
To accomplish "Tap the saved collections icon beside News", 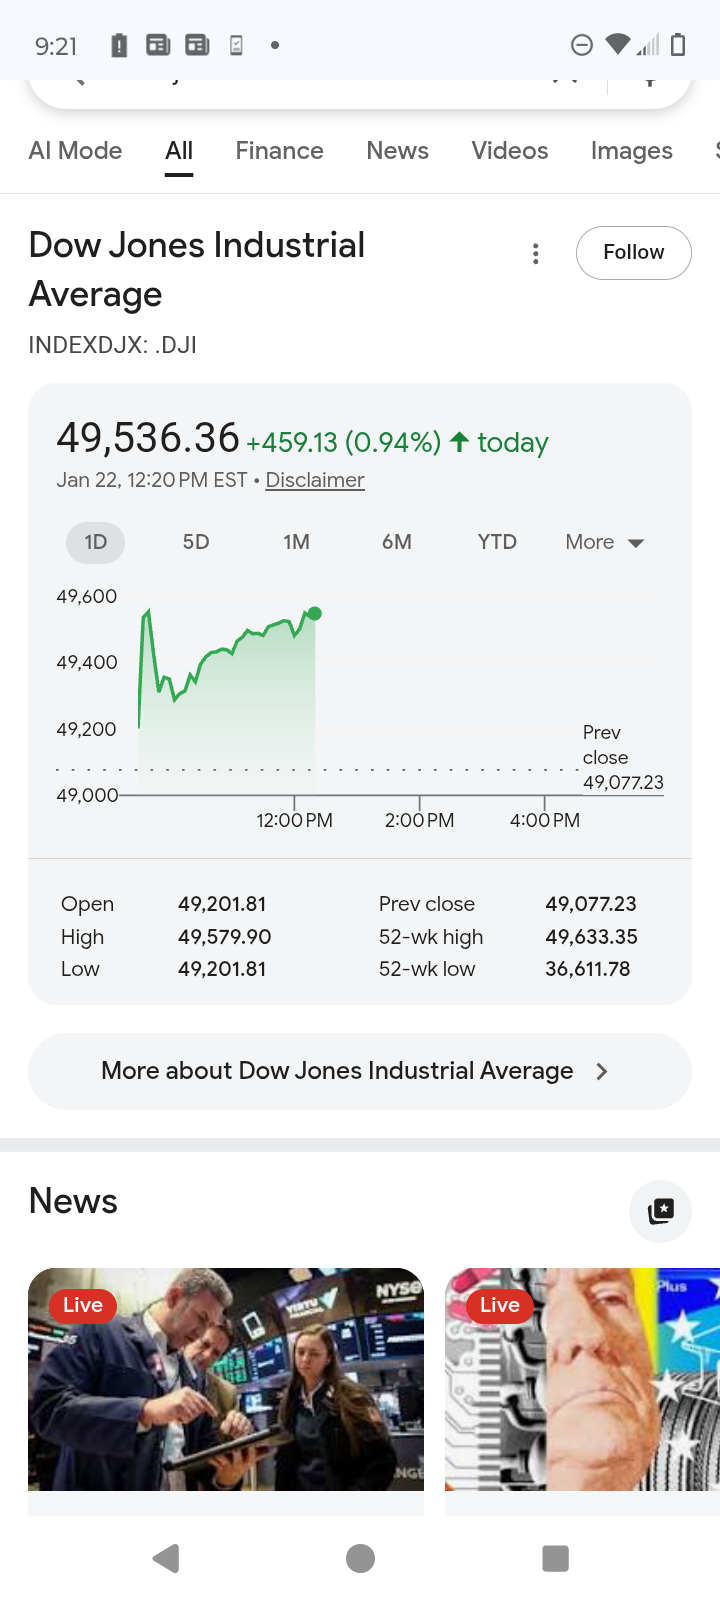I will click(660, 1211).
